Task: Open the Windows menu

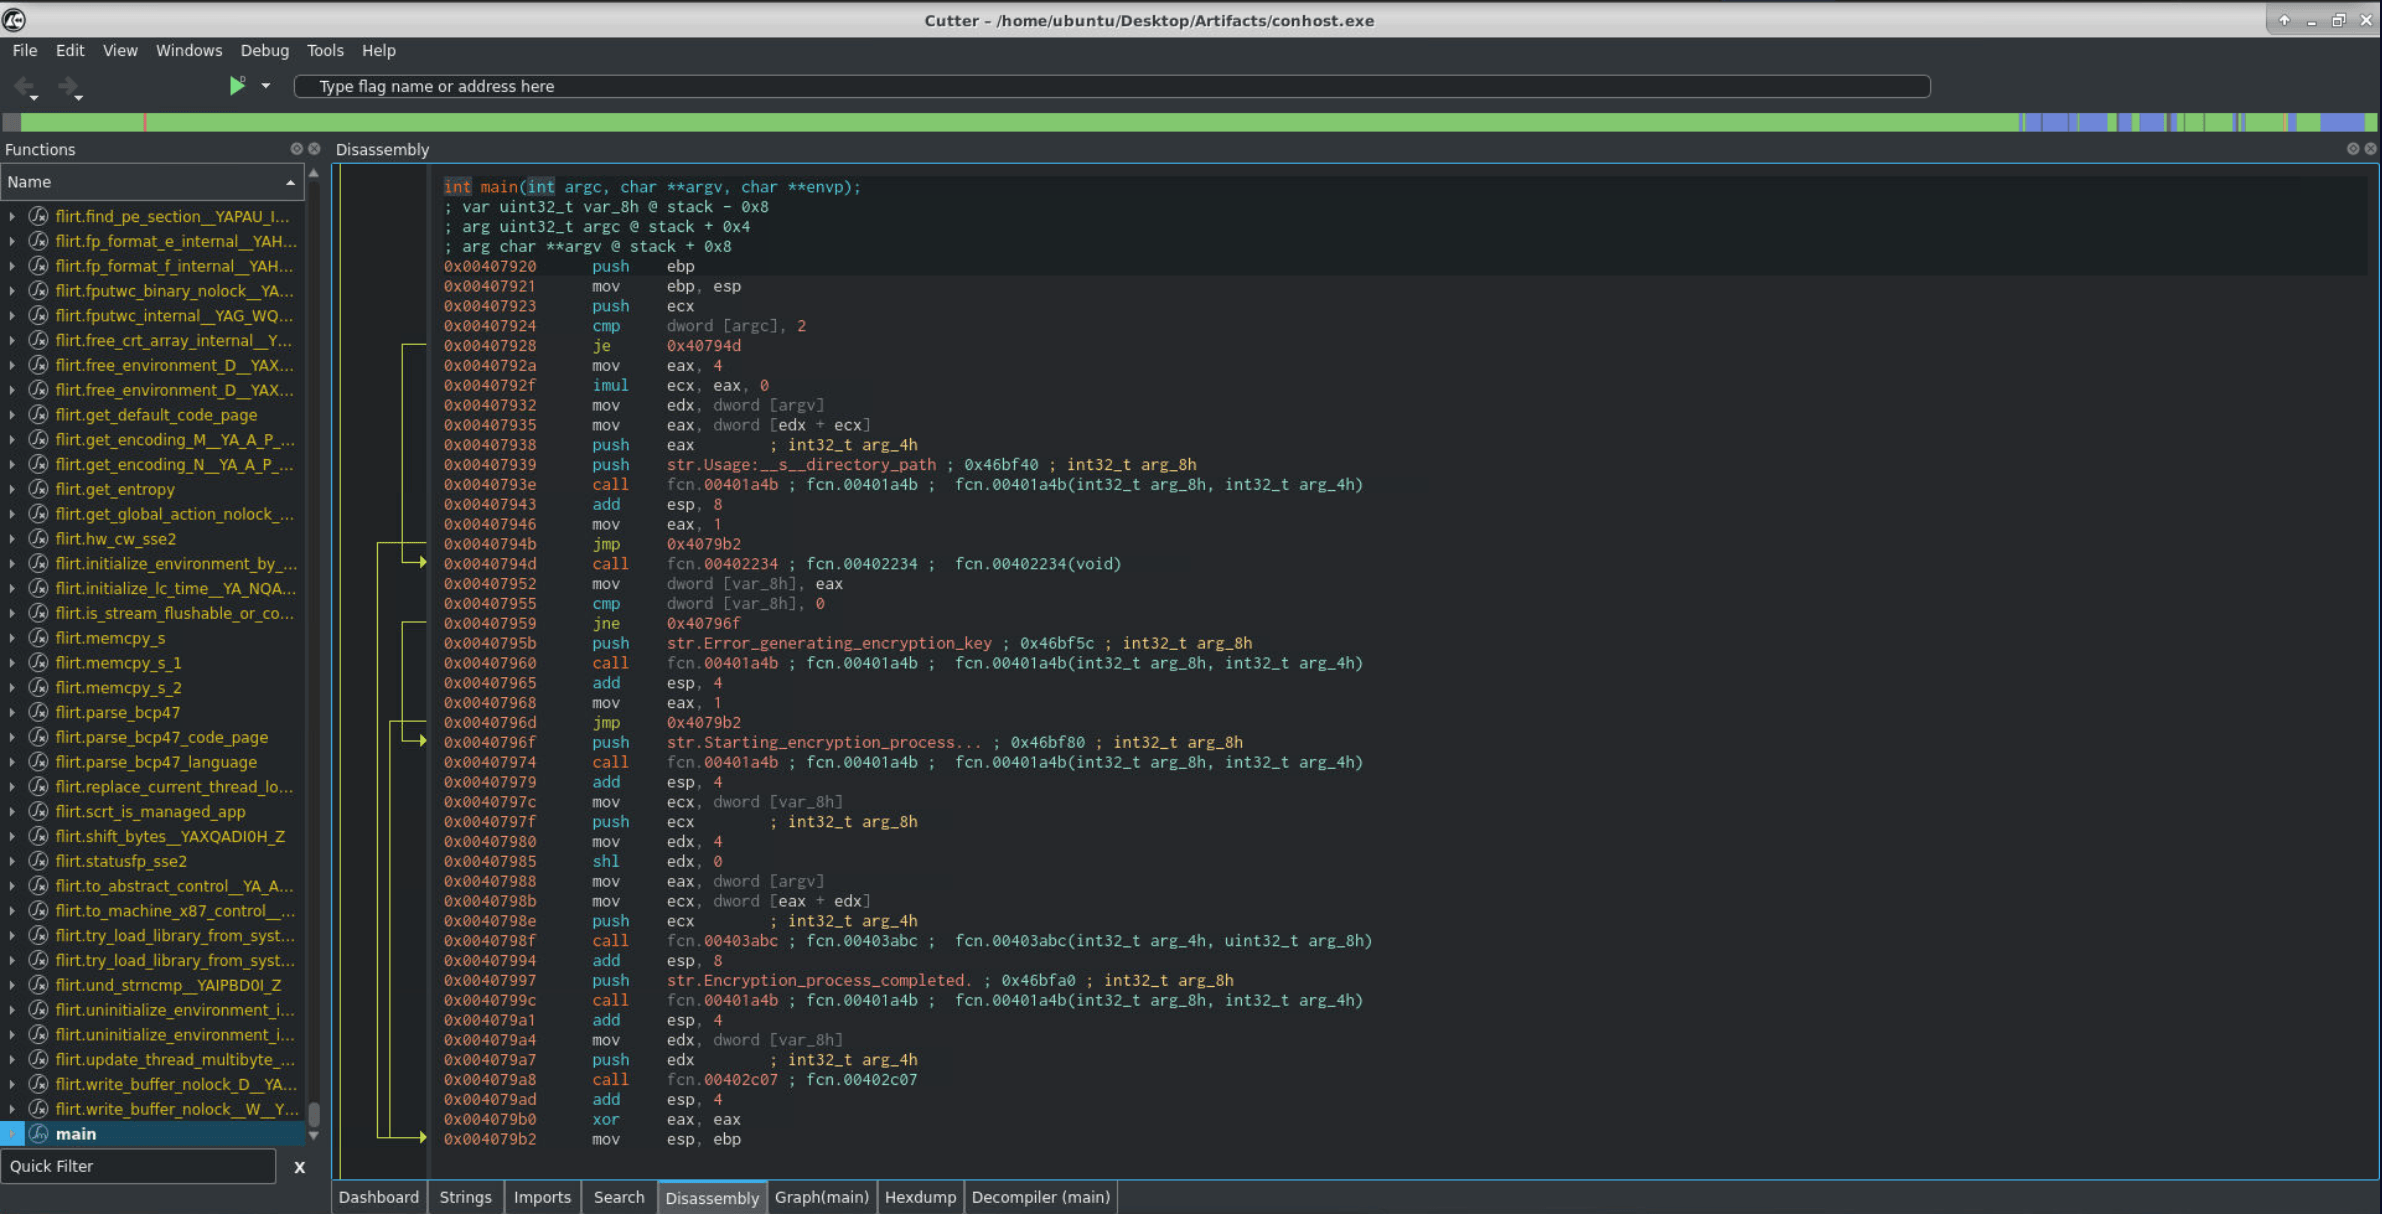Action: pyautogui.click(x=188, y=50)
